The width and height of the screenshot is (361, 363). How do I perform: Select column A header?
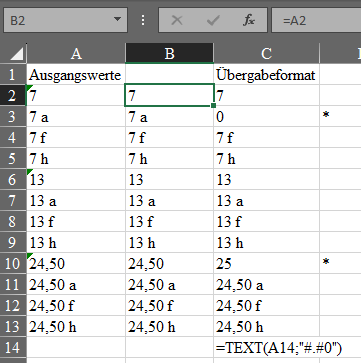point(76,53)
